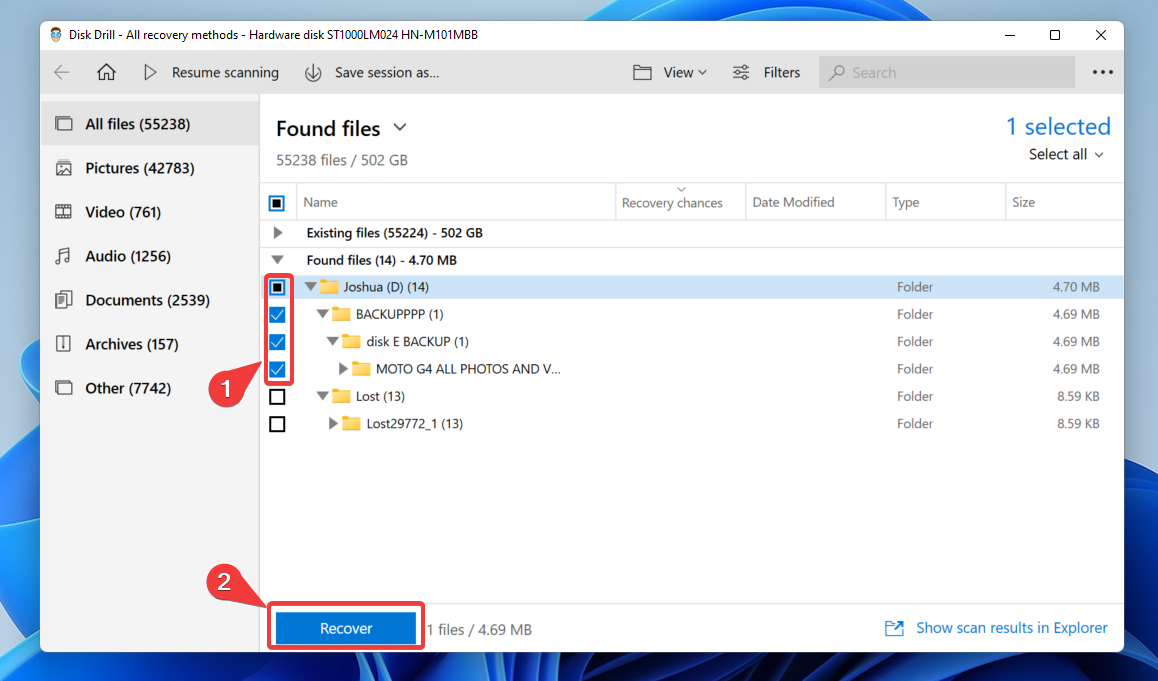1158x681 pixels.
Task: Select the Pictures (42783) category
Action: coord(150,168)
